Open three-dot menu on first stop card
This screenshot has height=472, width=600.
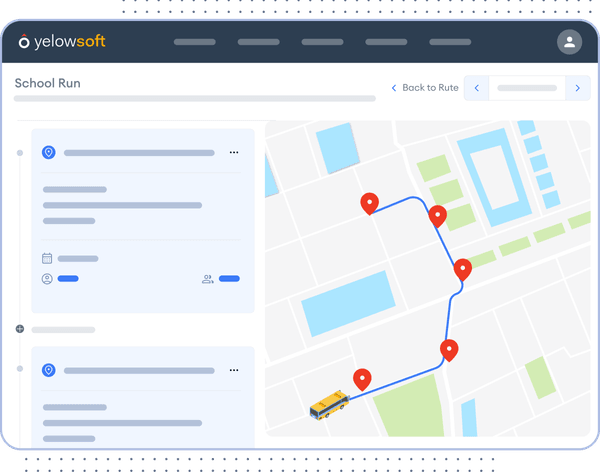click(234, 152)
